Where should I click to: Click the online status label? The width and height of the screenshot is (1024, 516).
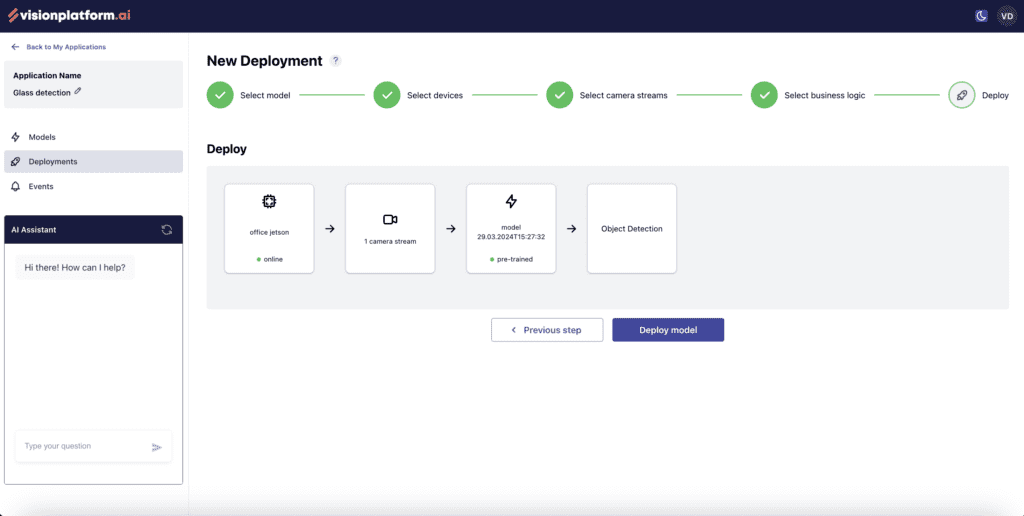coord(270,259)
